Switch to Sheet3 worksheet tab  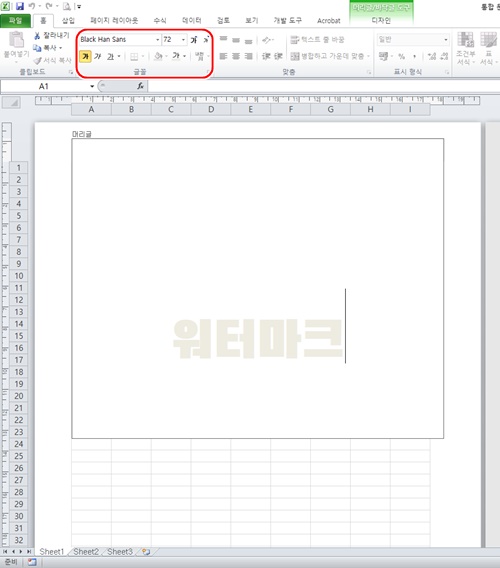(x=120, y=552)
